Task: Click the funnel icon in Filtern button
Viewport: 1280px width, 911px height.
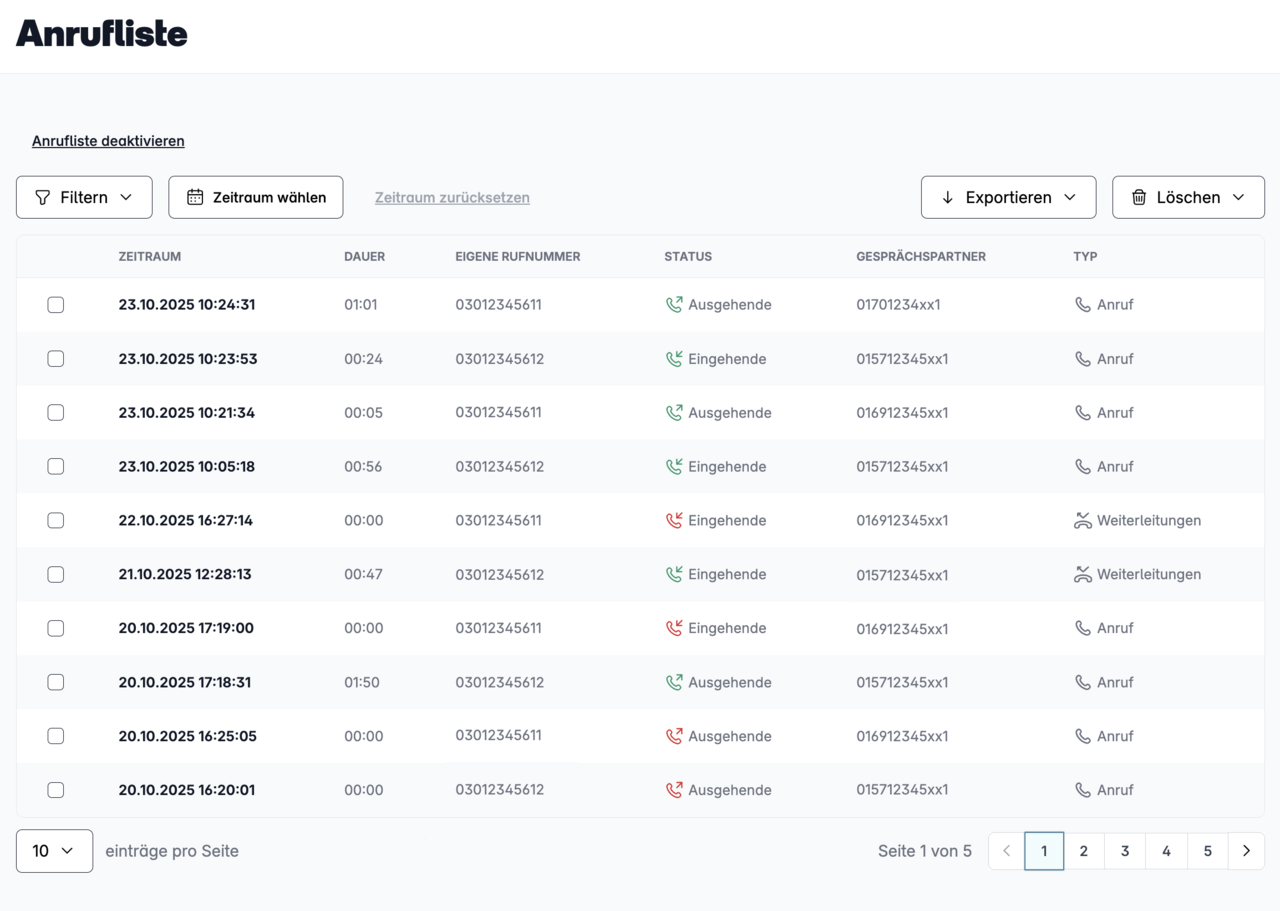Action: [x=42, y=198]
